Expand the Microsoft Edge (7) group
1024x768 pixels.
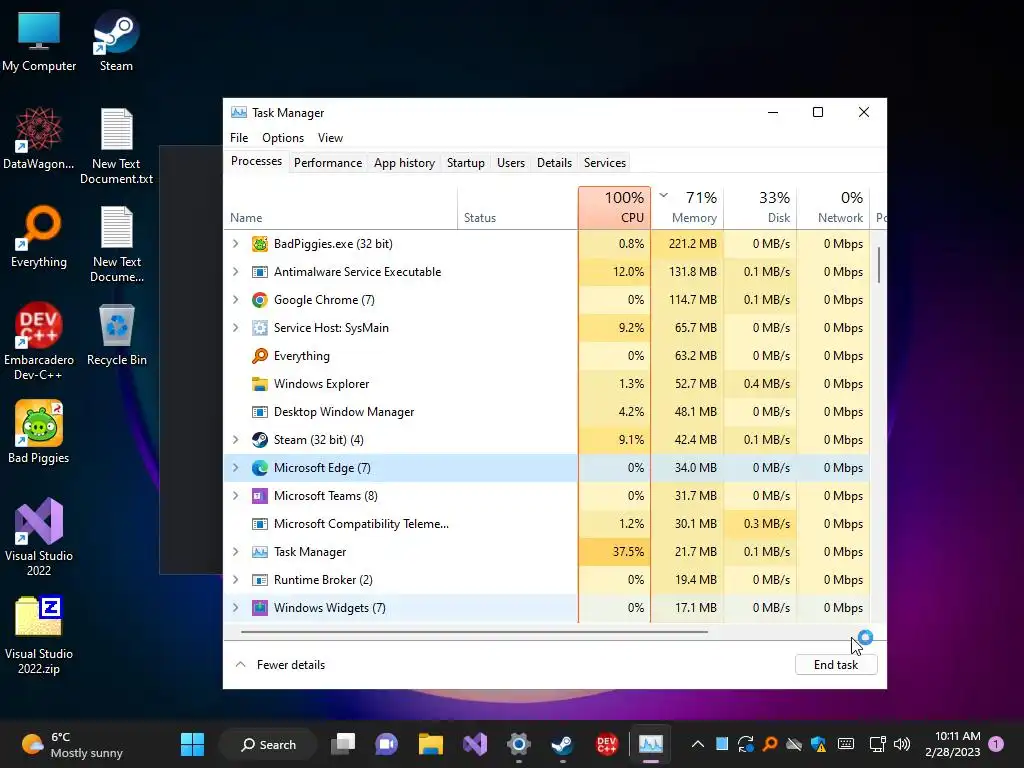click(236, 468)
